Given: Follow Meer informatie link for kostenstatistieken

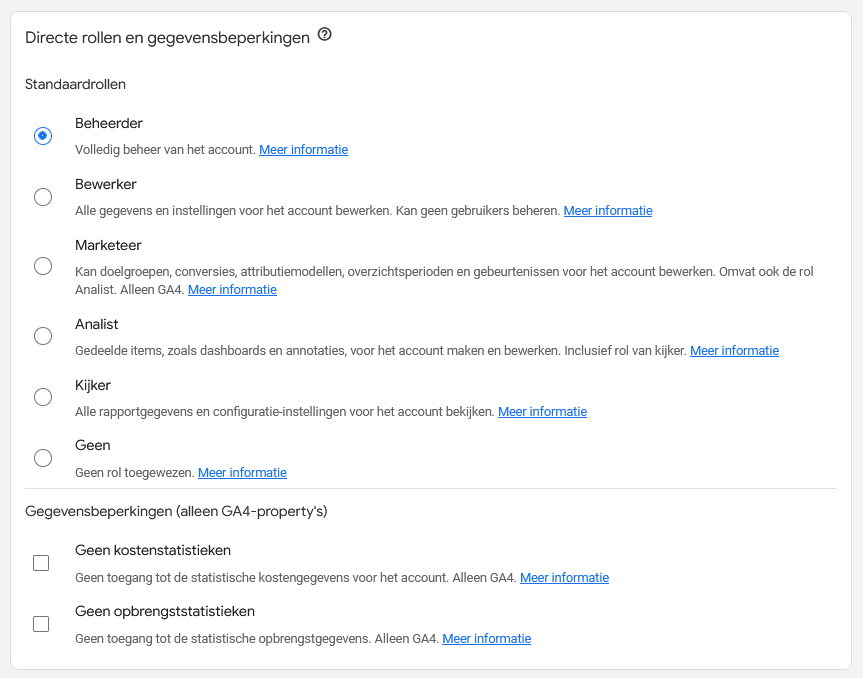Looking at the screenshot, I should 564,578.
